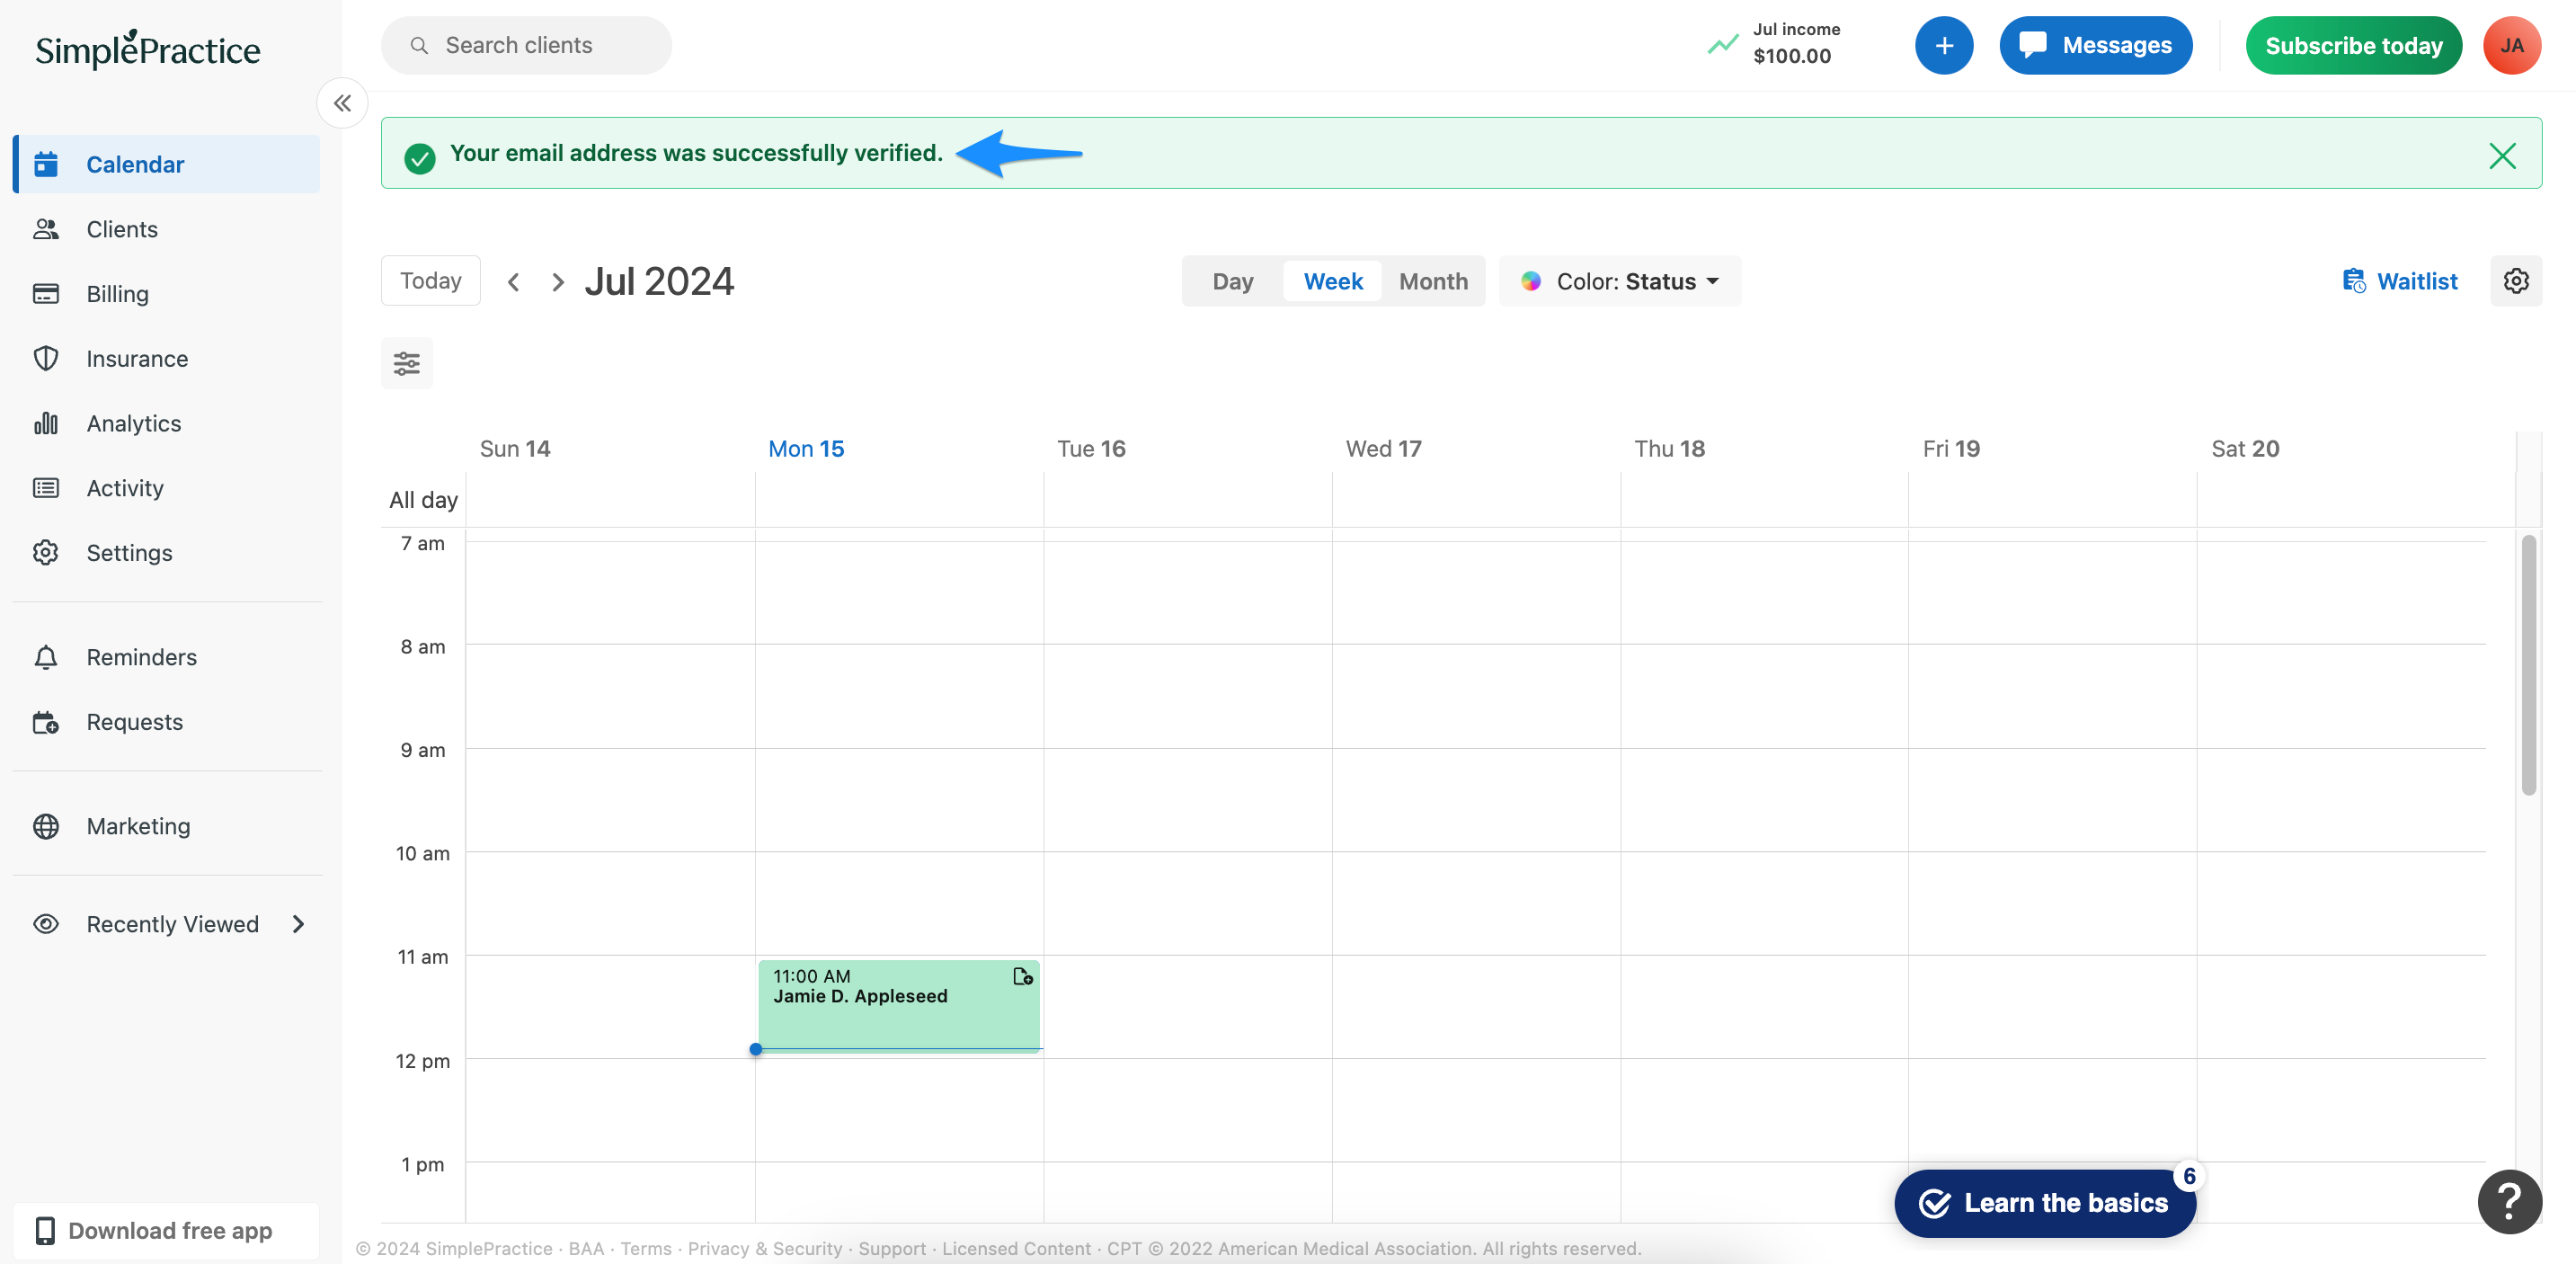Select Fri 19 column header

(1951, 448)
